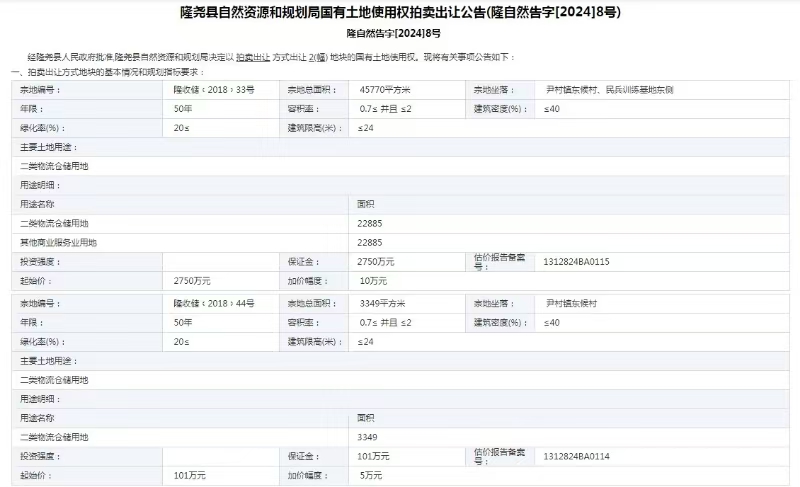The width and height of the screenshot is (800, 487).
Task: Click the bold 隆自然告字[2024]8号 subtitle below the title
Action: click(x=399, y=33)
